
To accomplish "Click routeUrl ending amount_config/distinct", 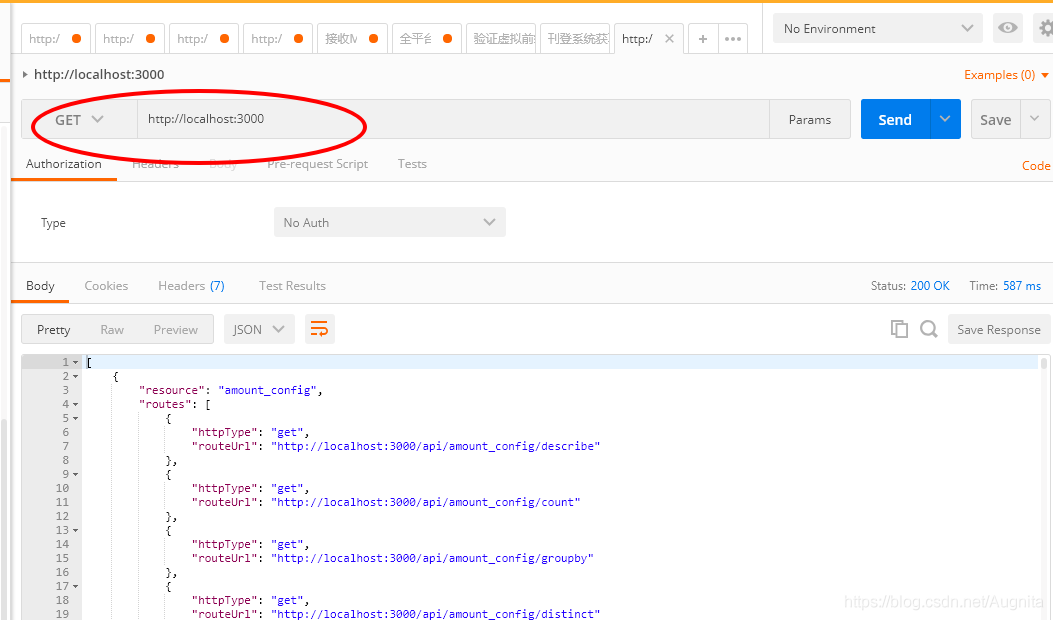I will 436,614.
